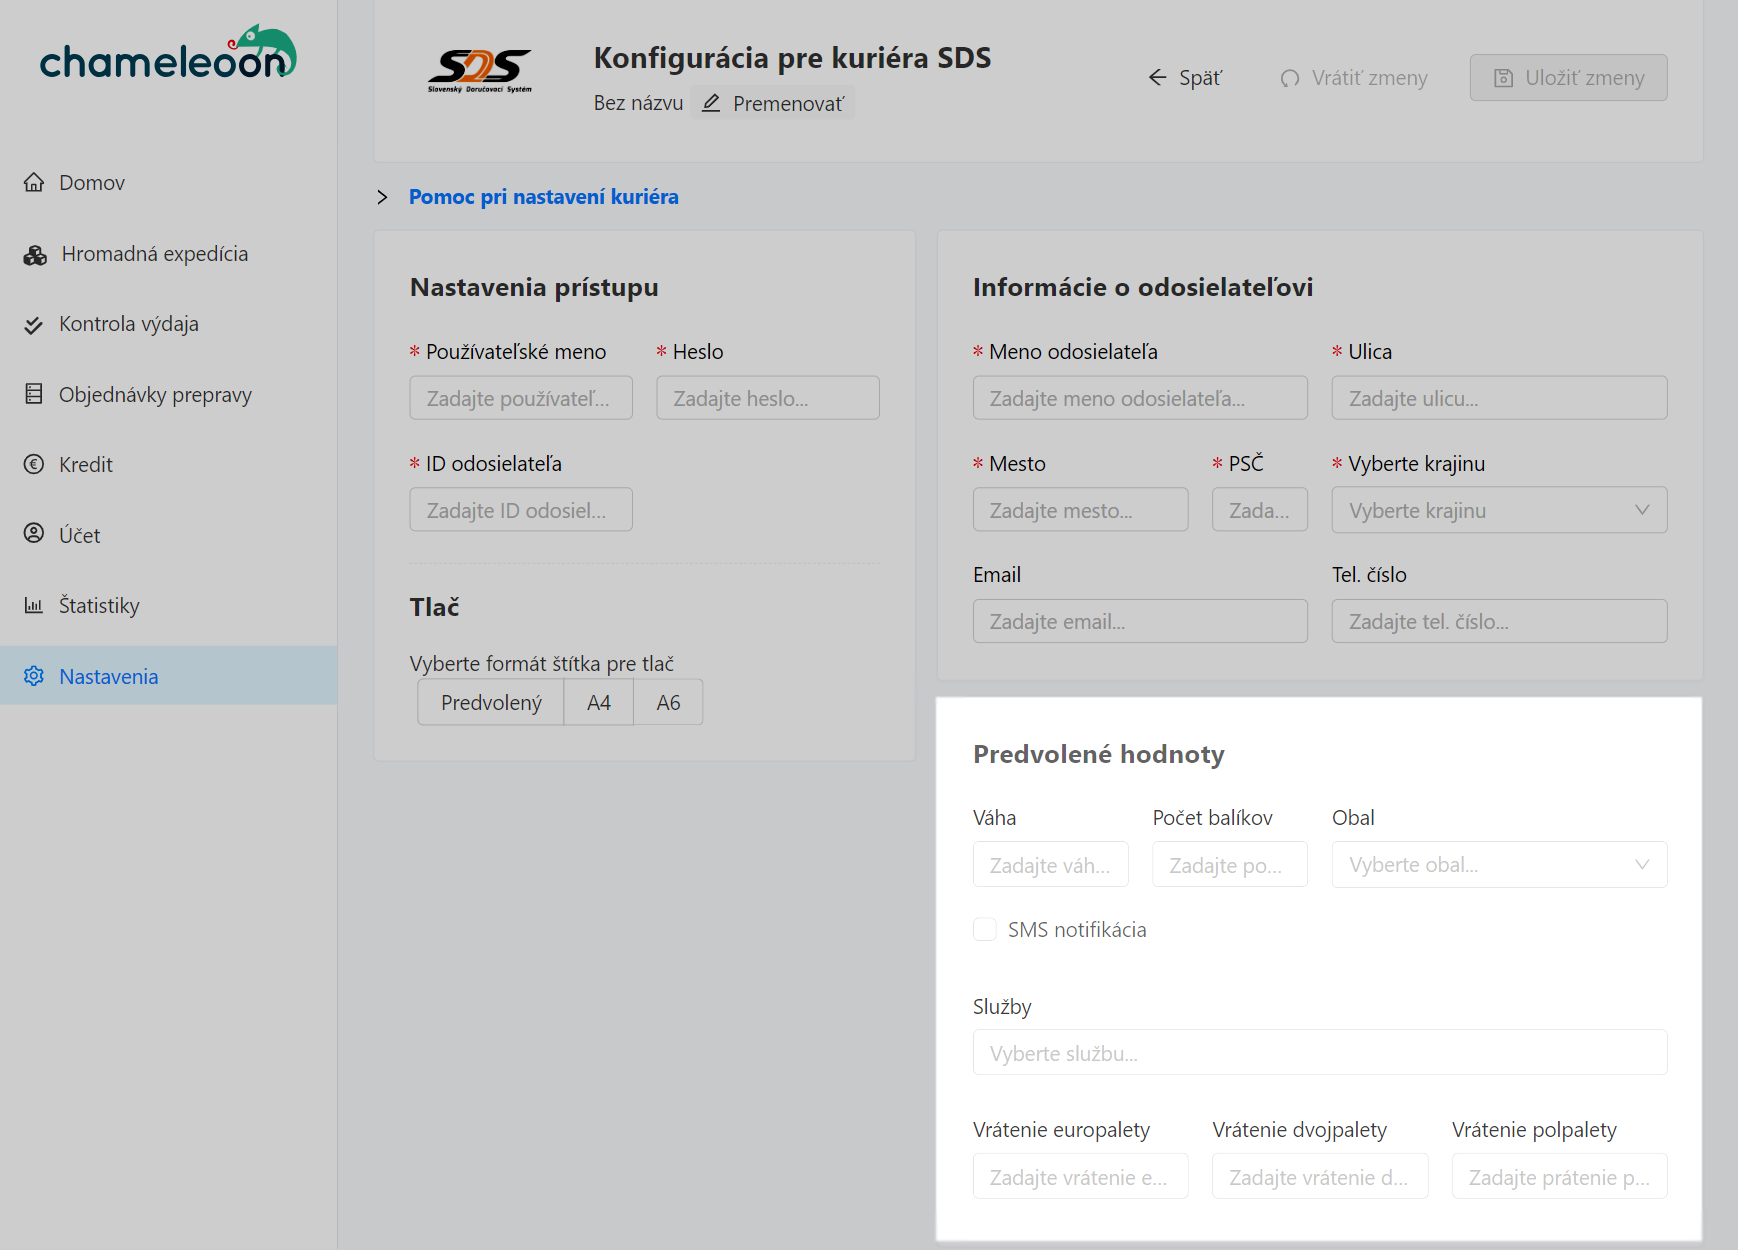Choose A6 label print format
Viewport: 1738px width, 1250px height.
[x=668, y=702]
